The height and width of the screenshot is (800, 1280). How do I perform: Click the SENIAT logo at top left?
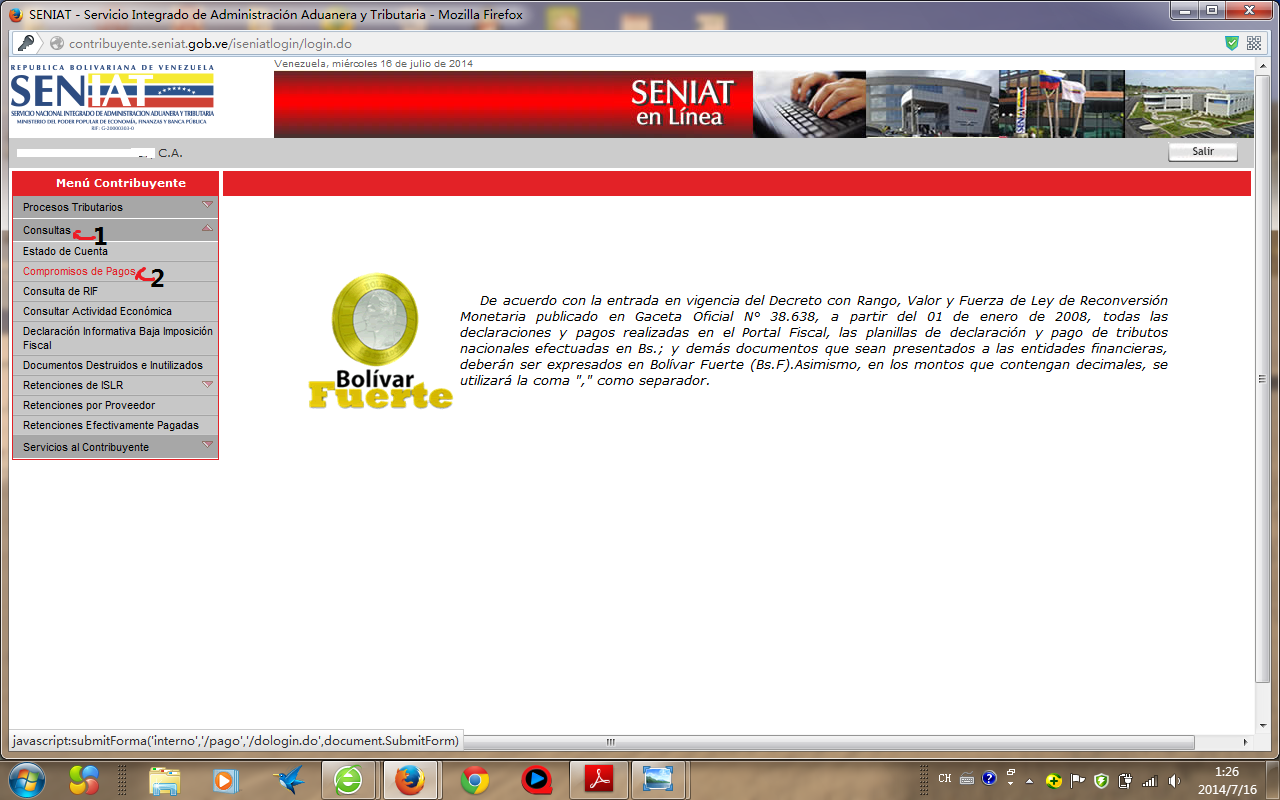pos(112,98)
